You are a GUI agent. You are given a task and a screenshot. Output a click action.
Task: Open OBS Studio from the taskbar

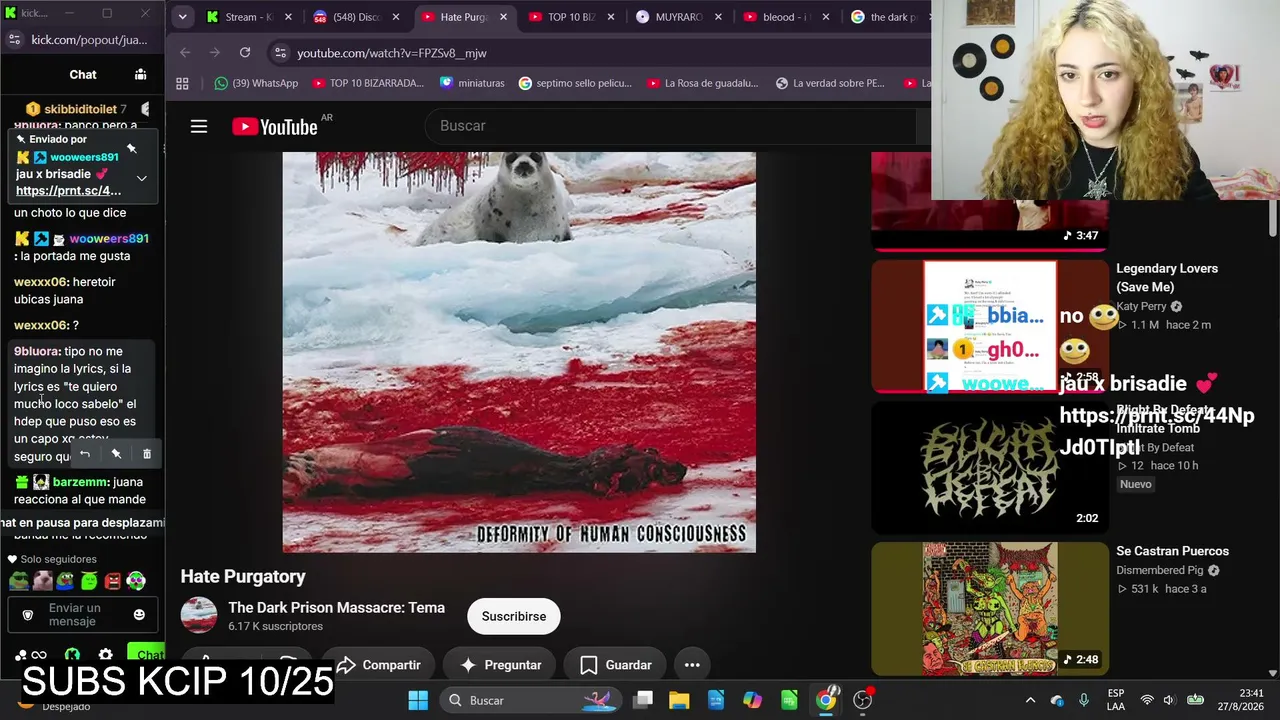click(863, 700)
